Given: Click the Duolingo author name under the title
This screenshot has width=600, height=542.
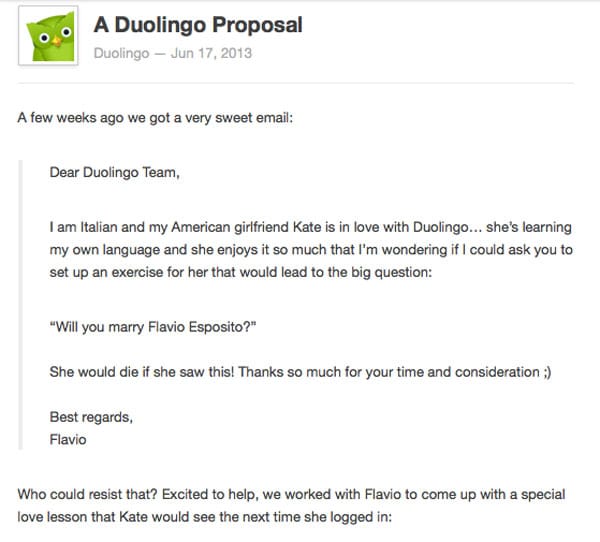Looking at the screenshot, I should pyautogui.click(x=121, y=52).
